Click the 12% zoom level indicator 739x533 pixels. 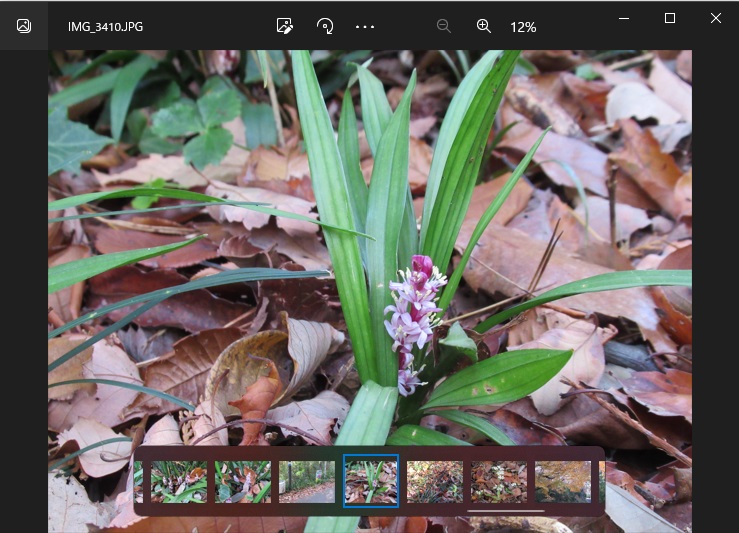tap(523, 27)
